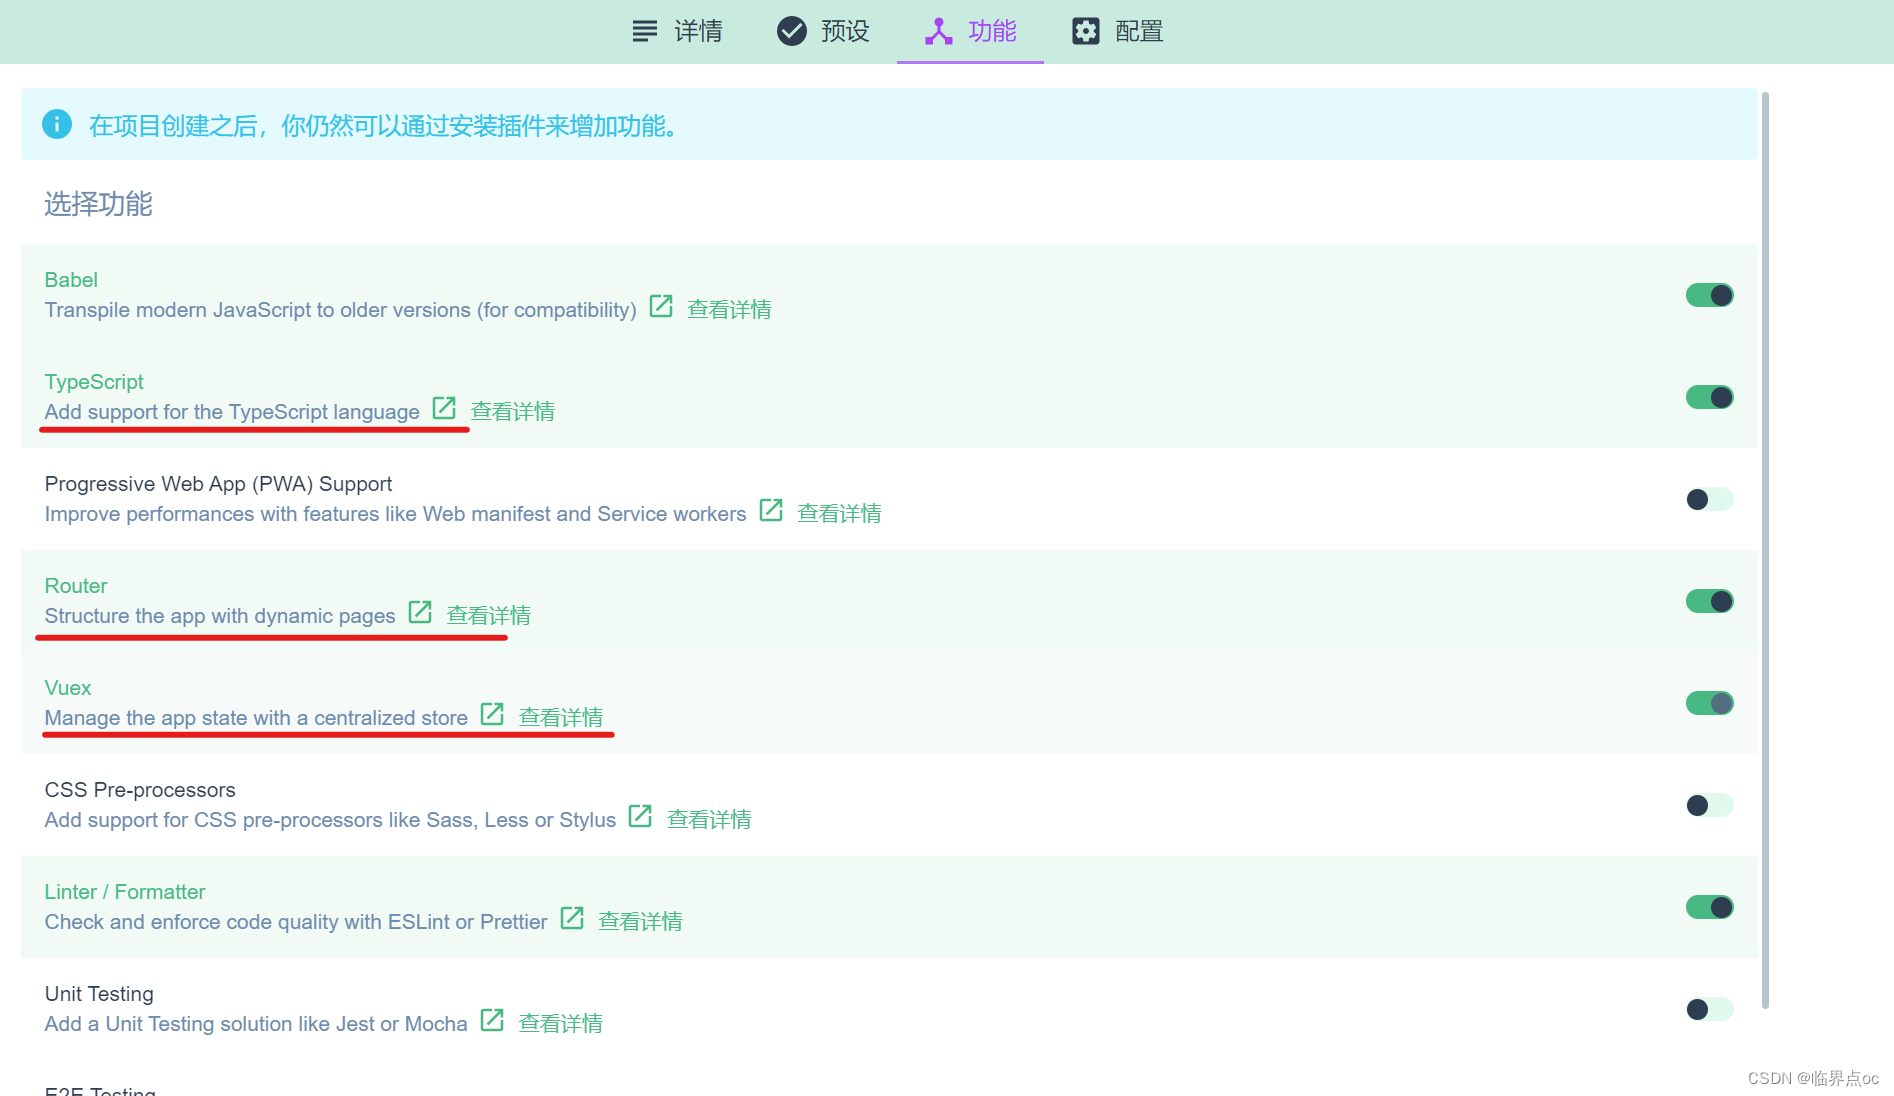Image resolution: width=1894 pixels, height=1096 pixels.
Task: Click 'Structure the app with dynamic pages' description
Action: 220,616
